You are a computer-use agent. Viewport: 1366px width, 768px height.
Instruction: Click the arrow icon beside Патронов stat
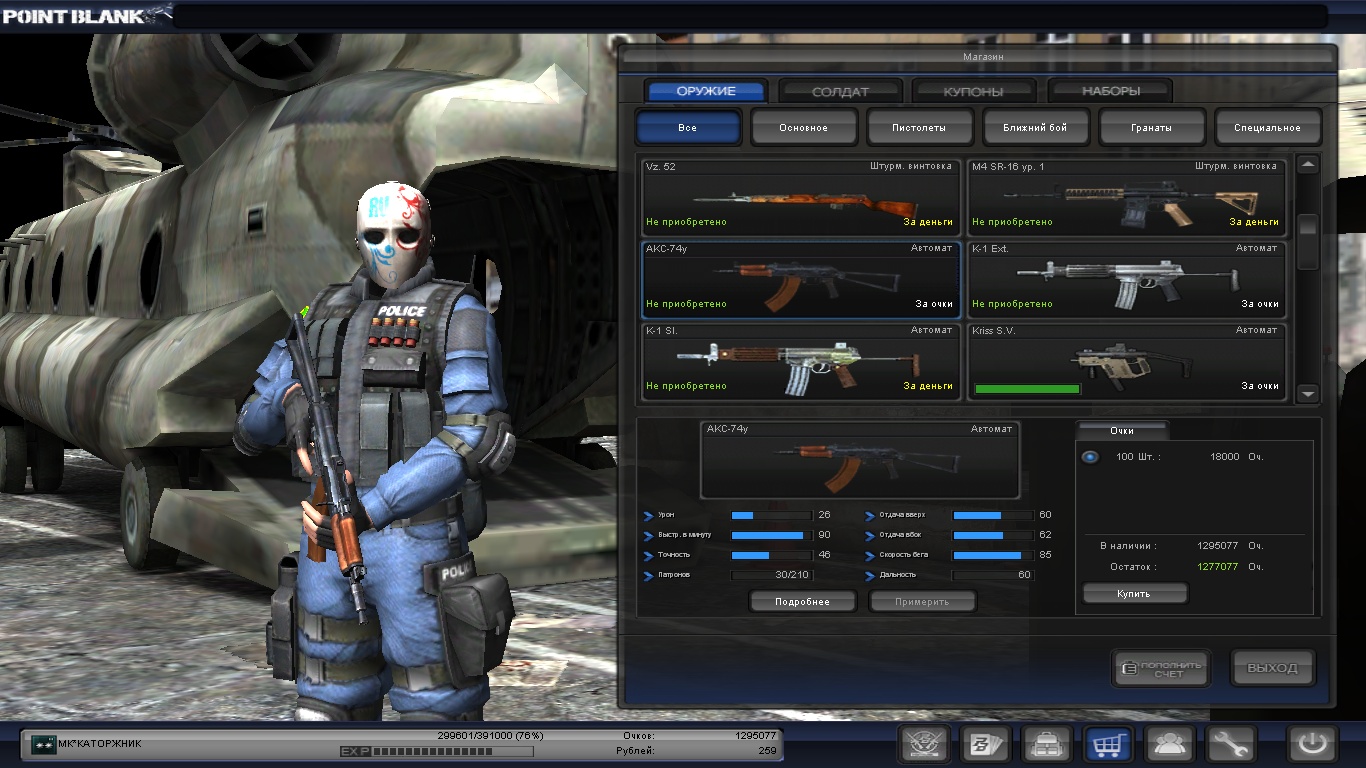[x=649, y=576]
